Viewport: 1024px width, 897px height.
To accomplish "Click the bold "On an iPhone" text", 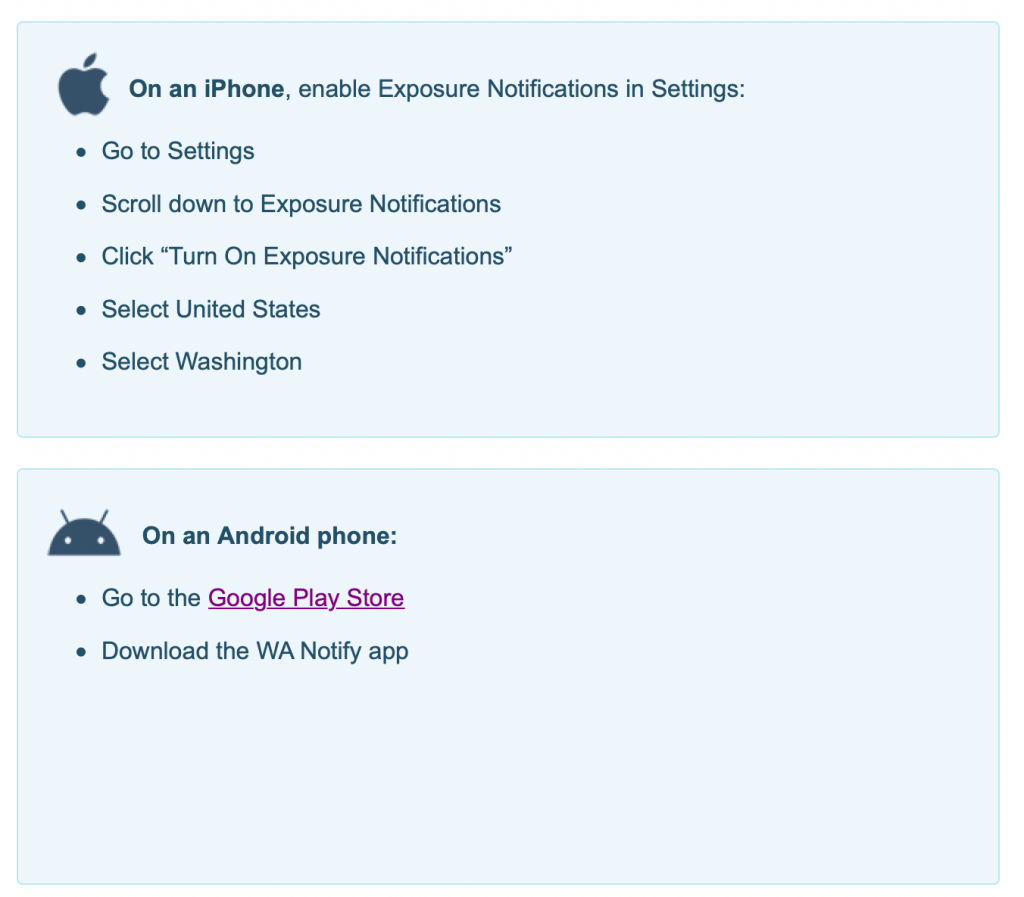I will tap(207, 89).
